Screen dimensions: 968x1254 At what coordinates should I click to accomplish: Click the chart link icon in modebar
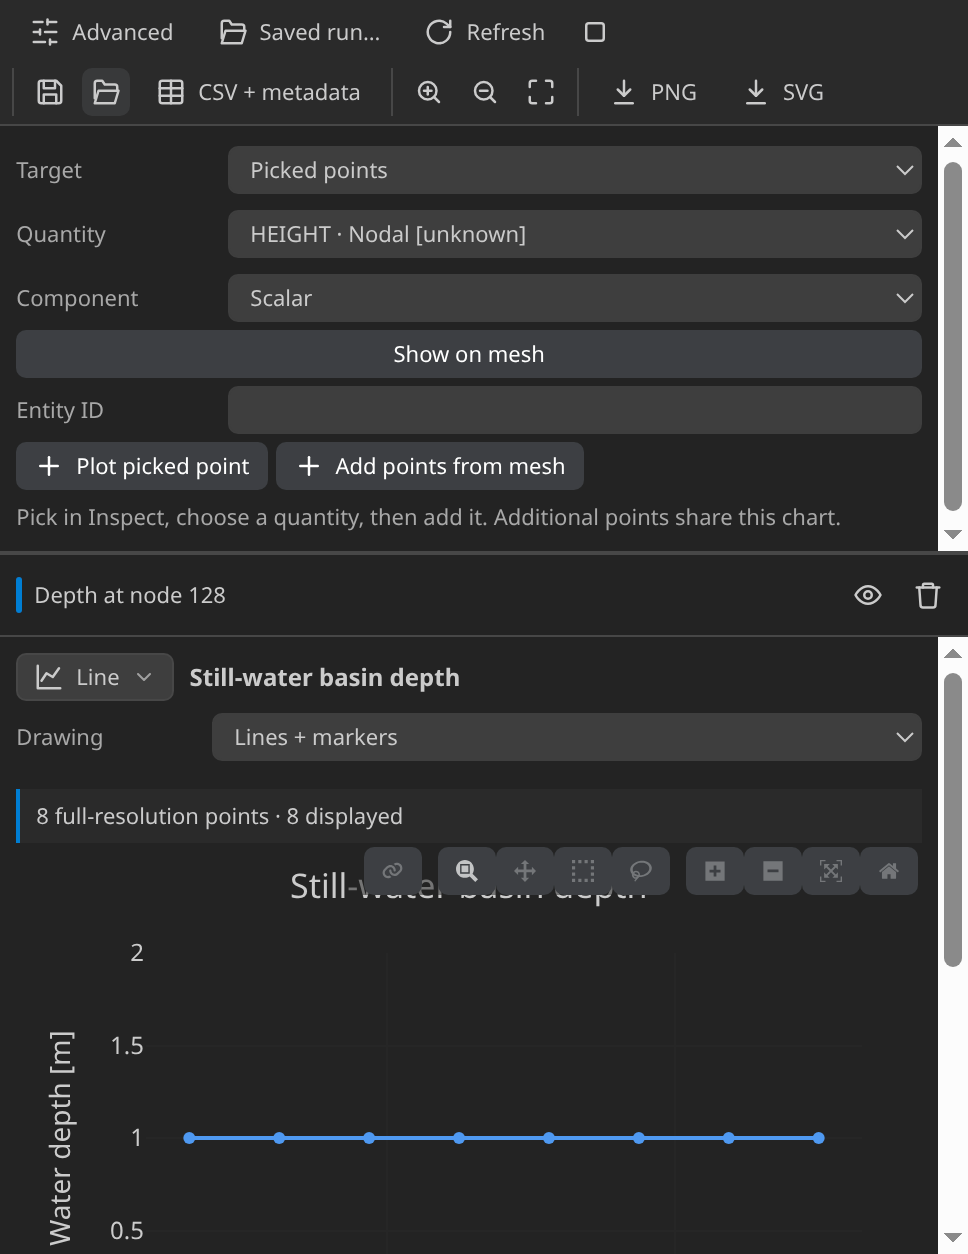tap(393, 870)
